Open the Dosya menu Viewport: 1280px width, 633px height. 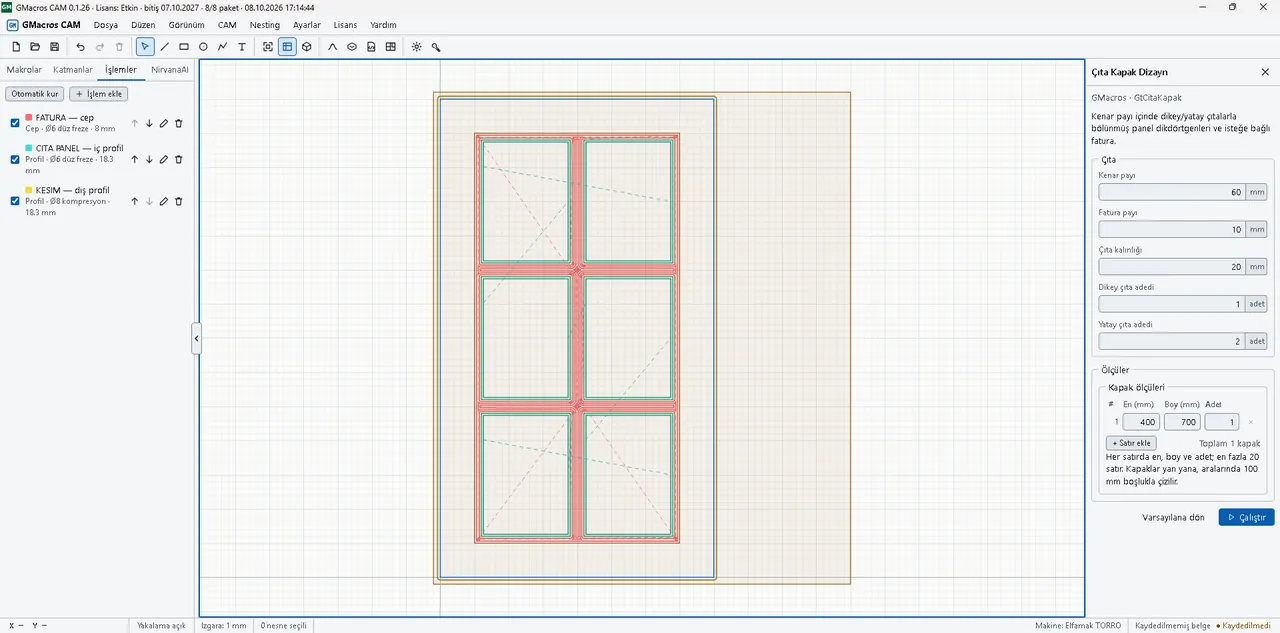(106, 25)
